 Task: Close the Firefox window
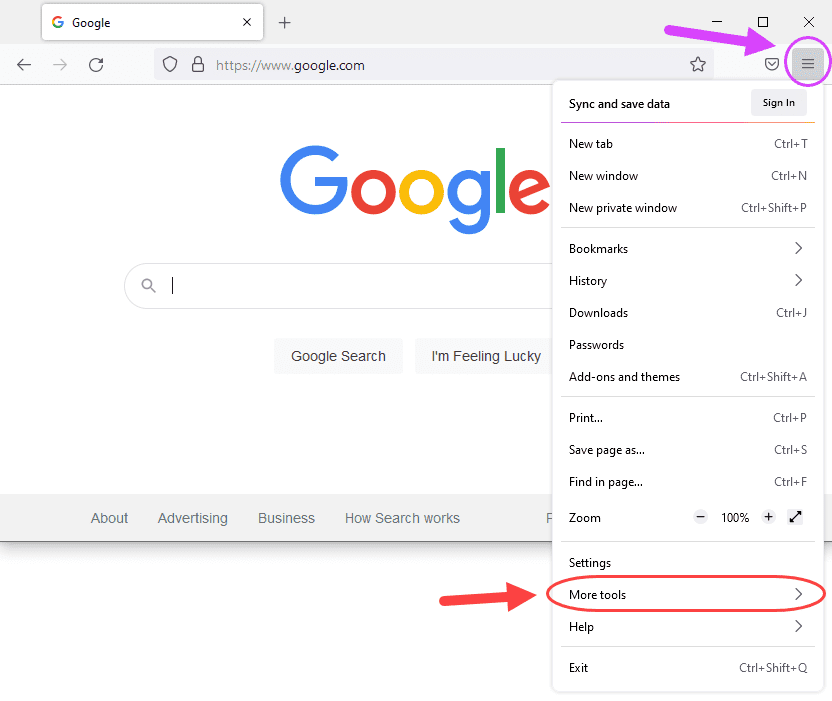(808, 22)
